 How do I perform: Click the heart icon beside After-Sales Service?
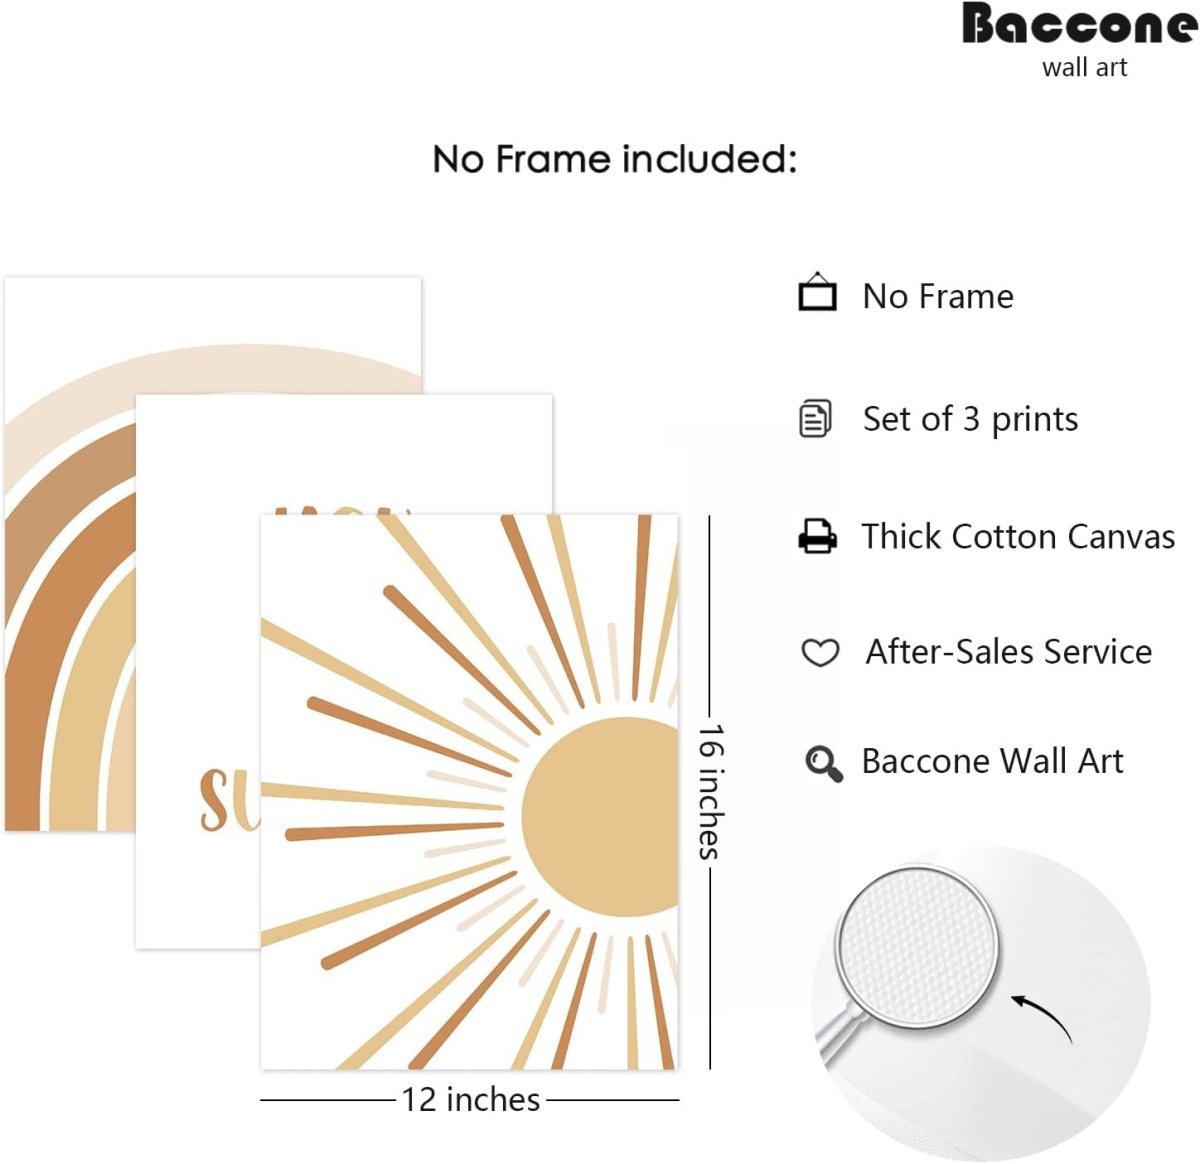coord(820,653)
